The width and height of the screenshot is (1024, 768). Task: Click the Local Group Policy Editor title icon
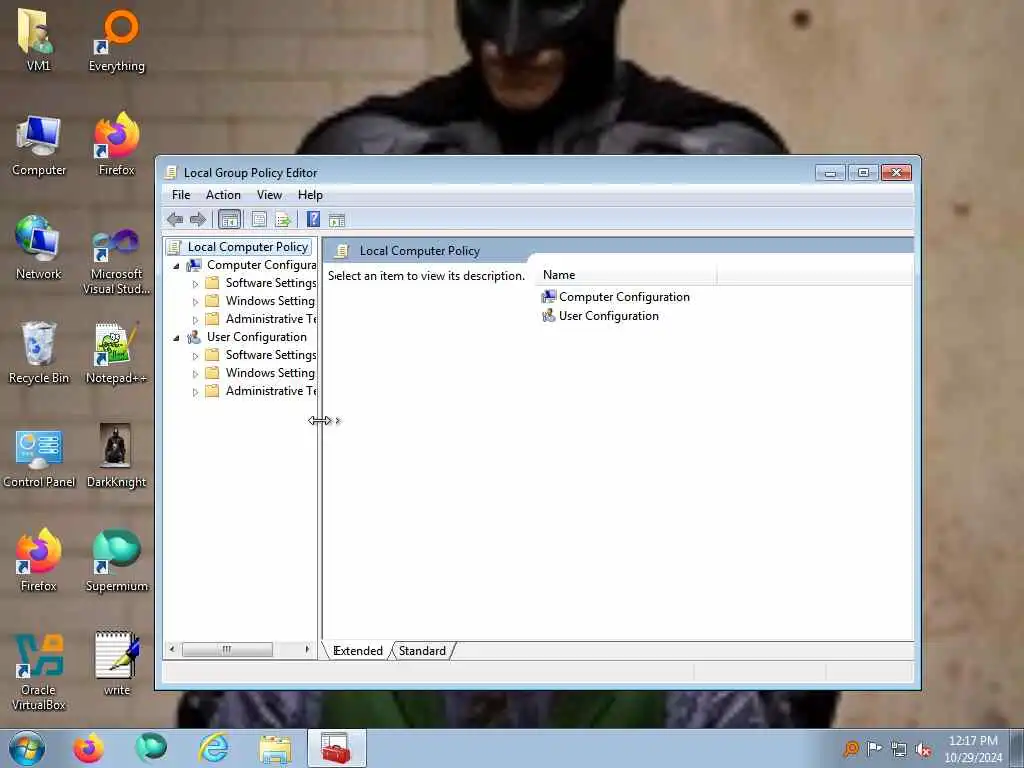pyautogui.click(x=171, y=172)
